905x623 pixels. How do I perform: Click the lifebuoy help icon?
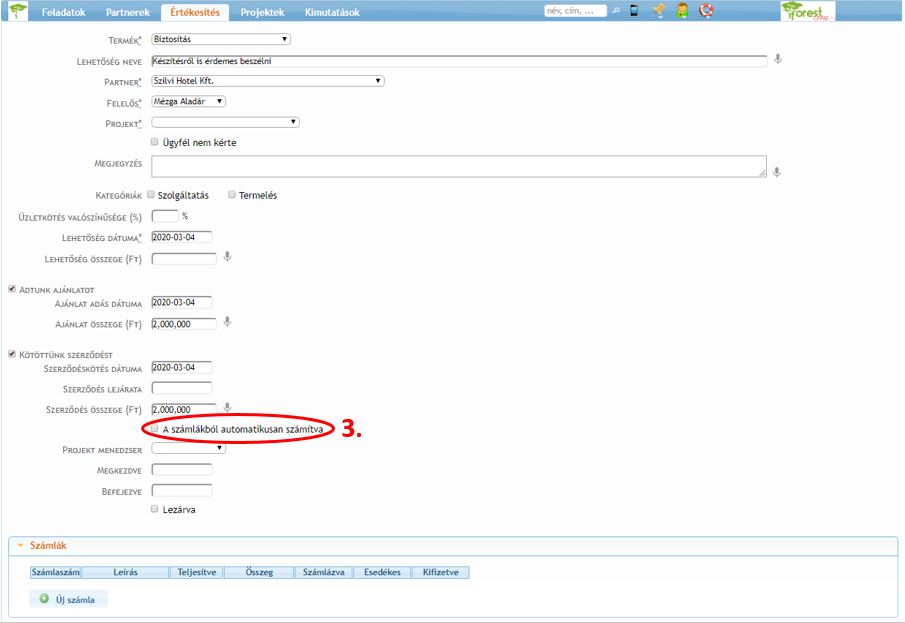(x=706, y=11)
